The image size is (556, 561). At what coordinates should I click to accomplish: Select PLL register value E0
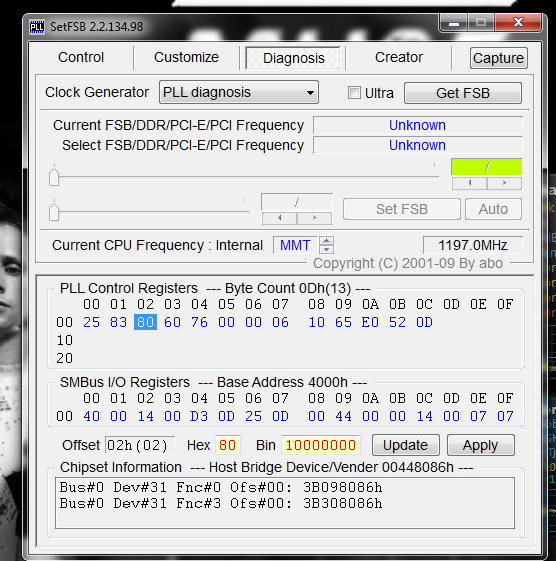tap(370, 322)
